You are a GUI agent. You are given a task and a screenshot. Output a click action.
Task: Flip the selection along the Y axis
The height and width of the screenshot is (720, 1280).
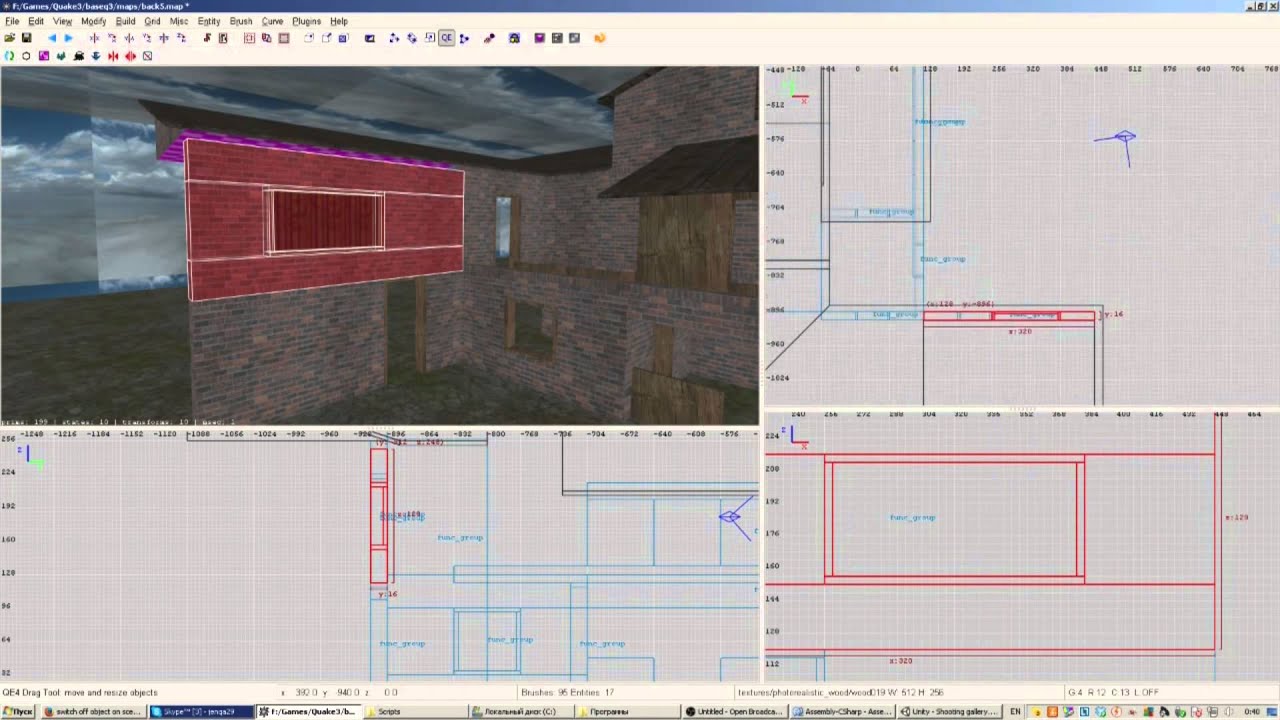coord(129,38)
